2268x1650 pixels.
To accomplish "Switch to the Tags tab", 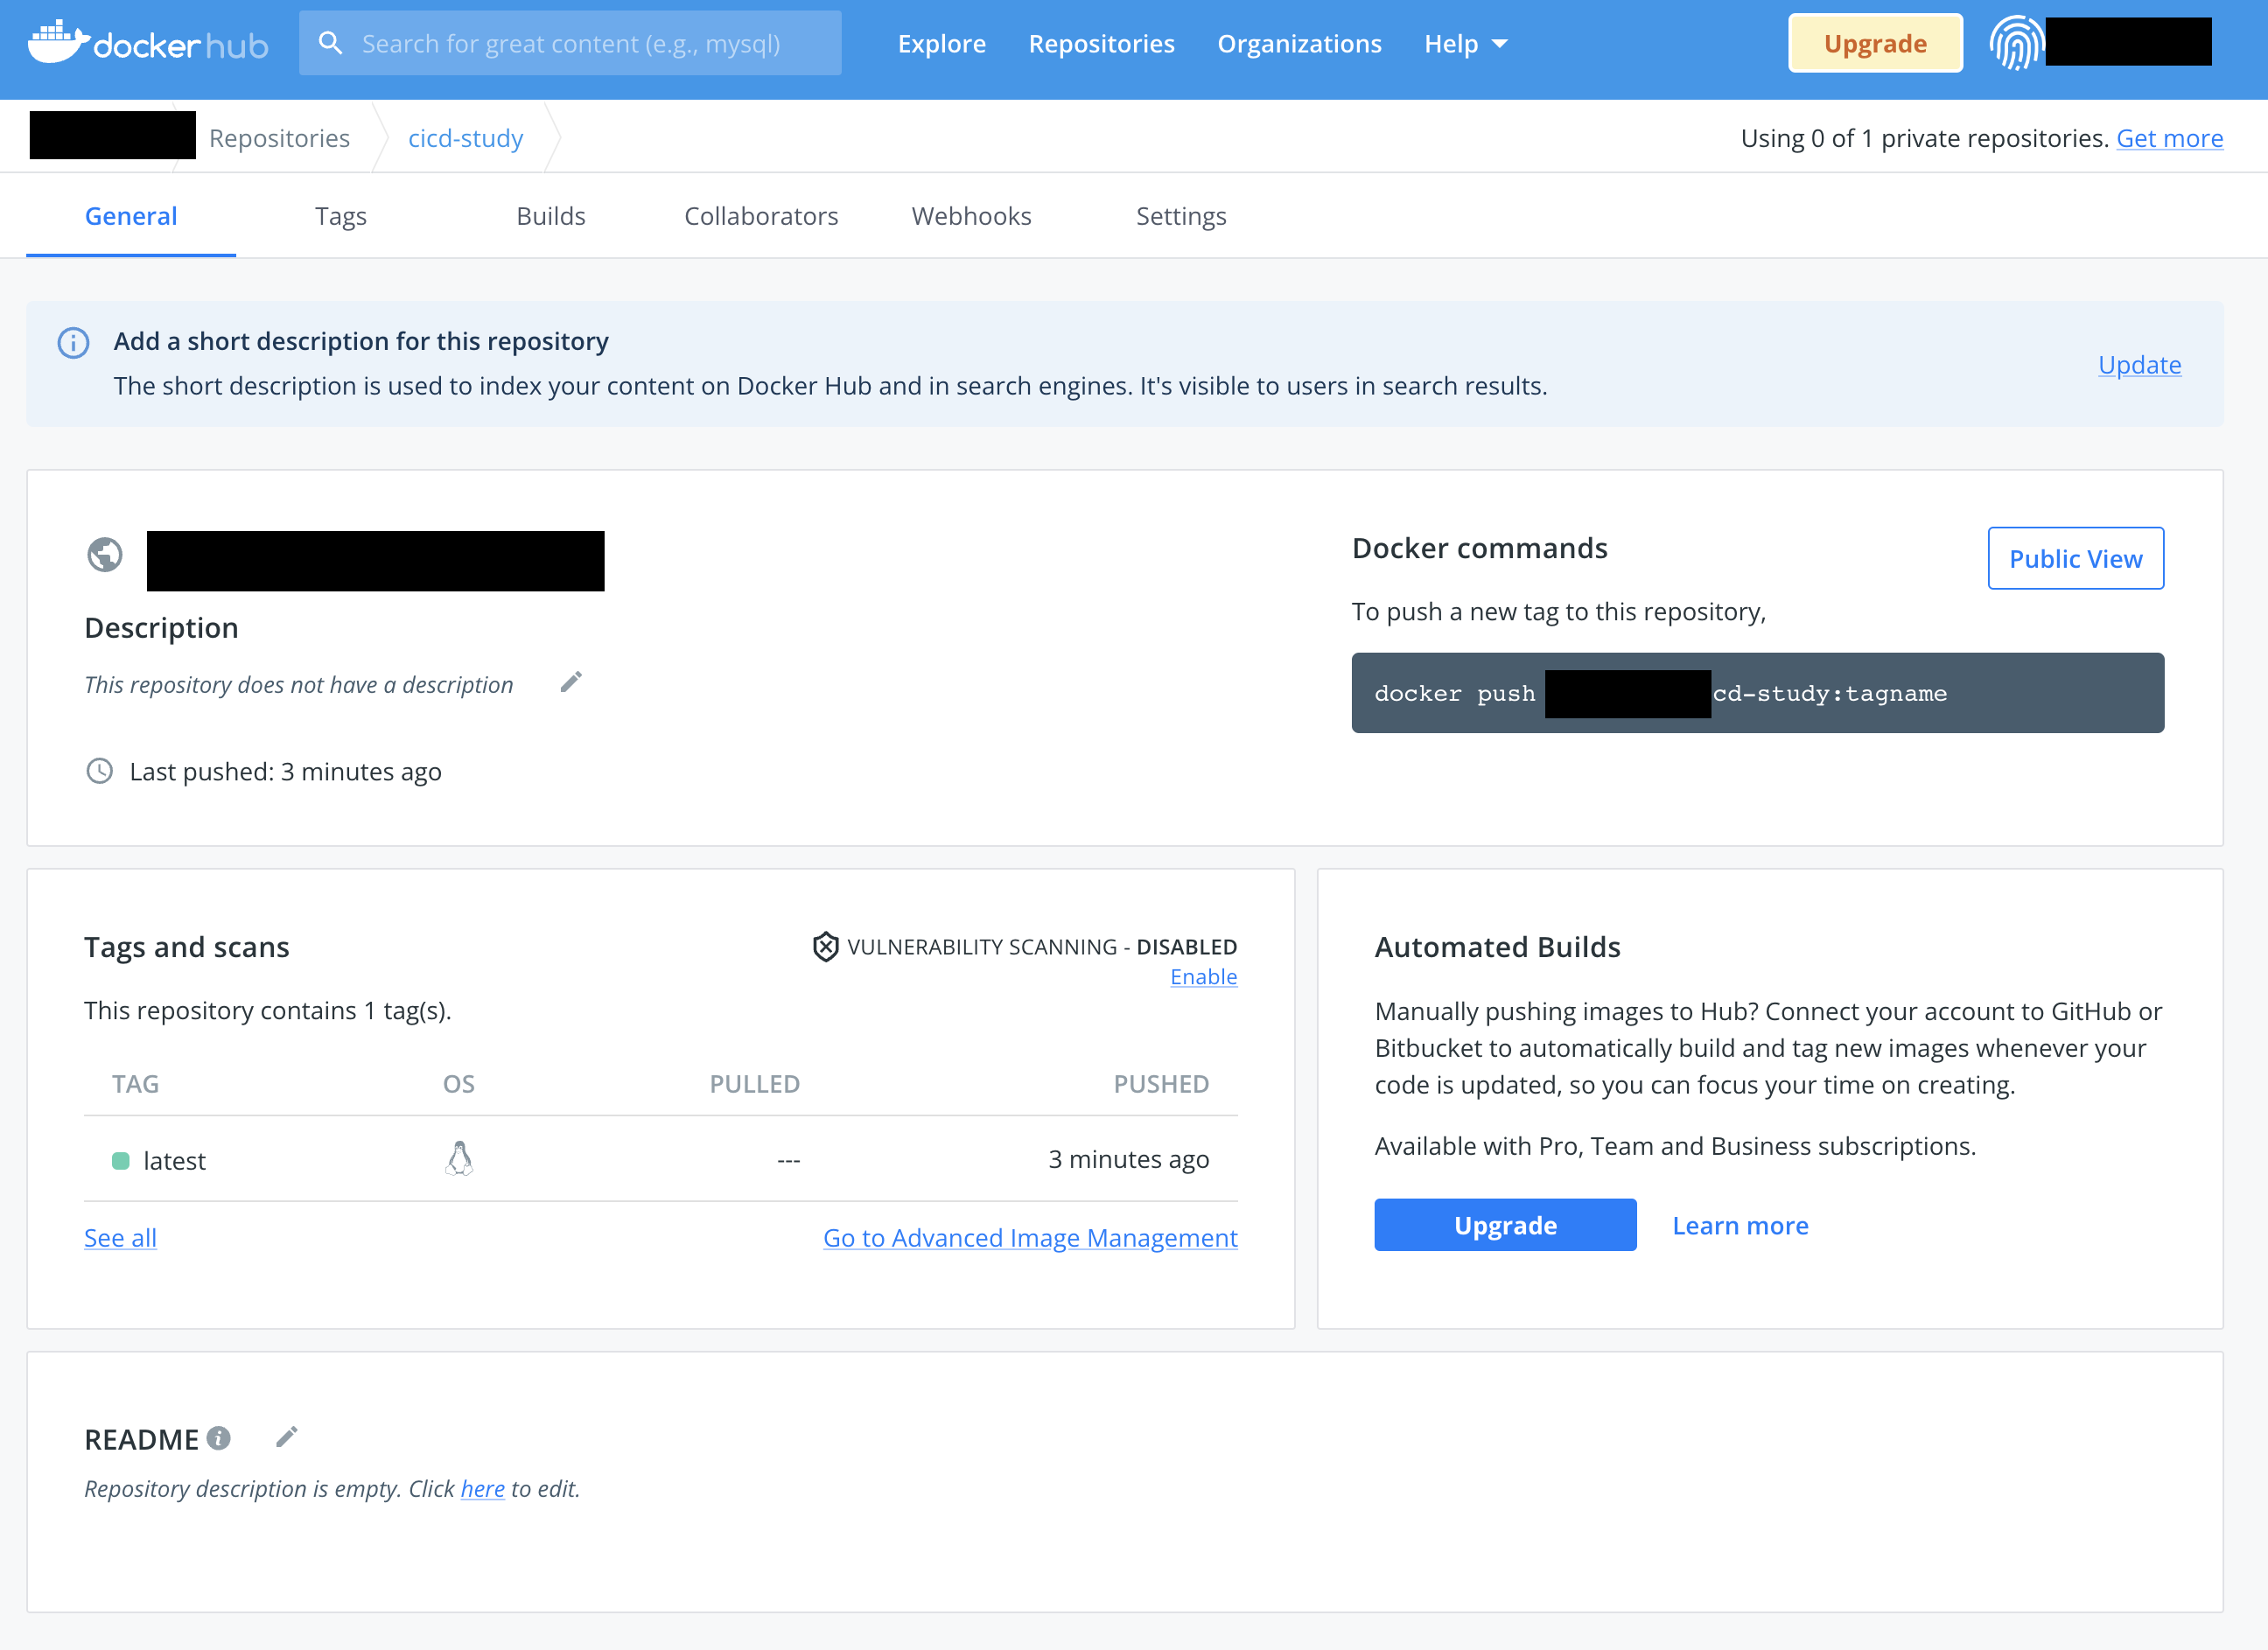I will 341,216.
